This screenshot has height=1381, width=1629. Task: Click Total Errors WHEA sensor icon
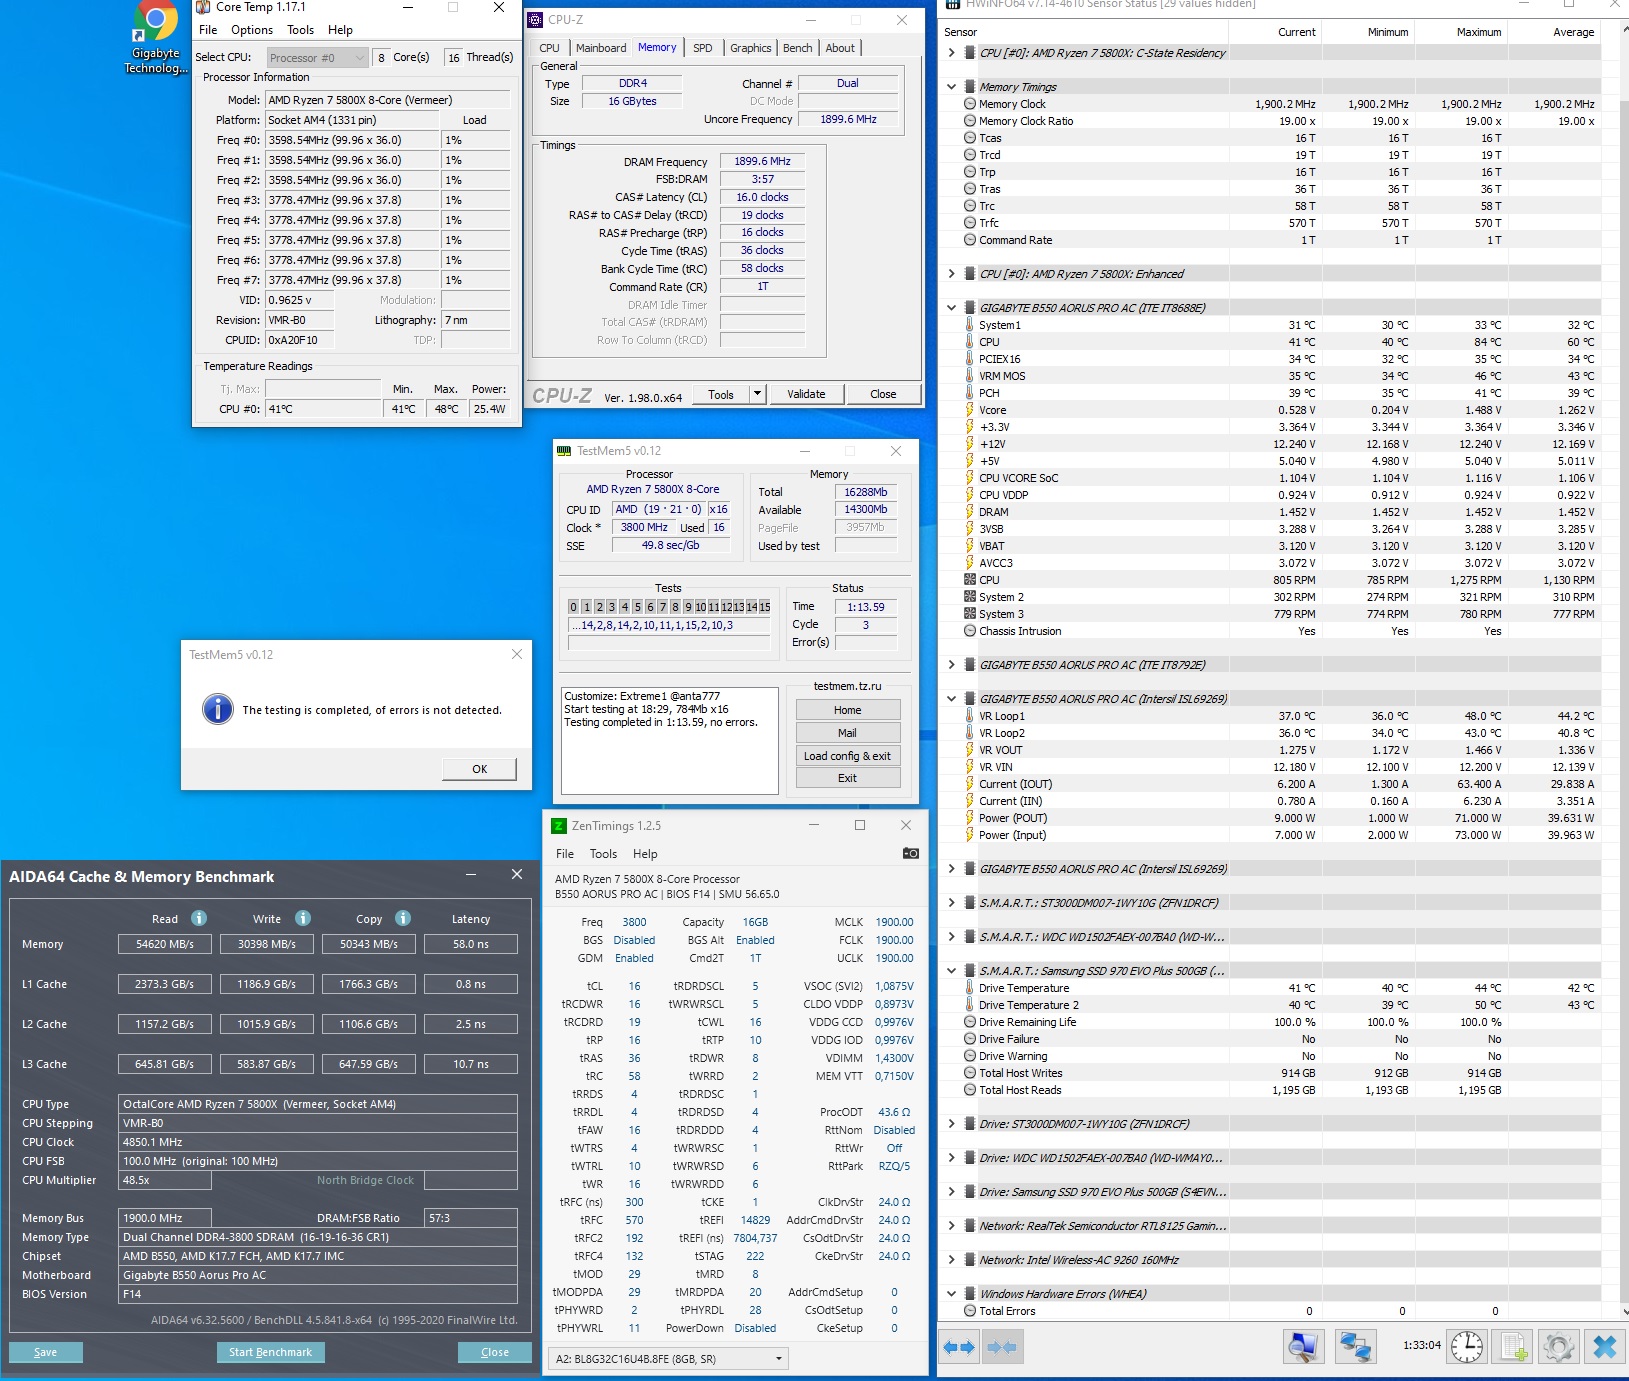point(970,1311)
